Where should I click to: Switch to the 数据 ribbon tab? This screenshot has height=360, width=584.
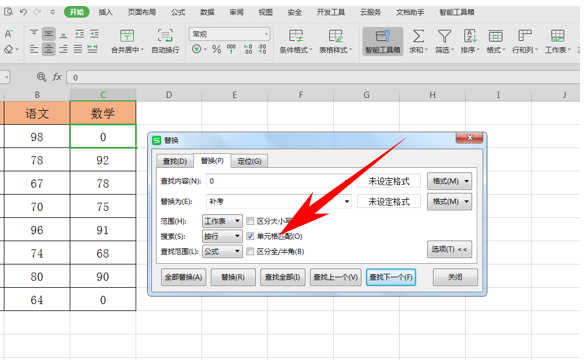click(207, 12)
